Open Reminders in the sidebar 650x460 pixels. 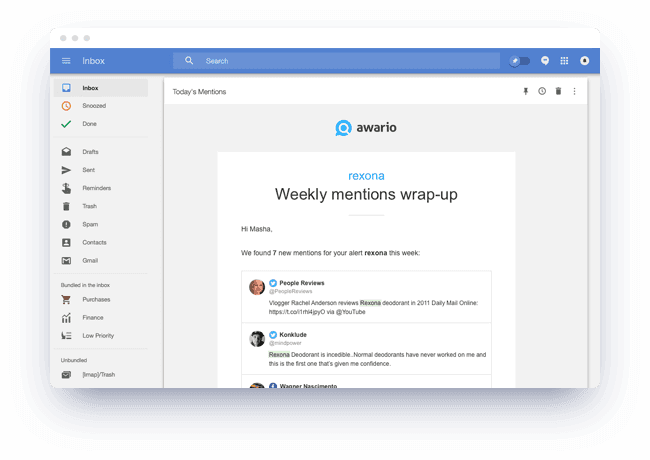(x=97, y=188)
